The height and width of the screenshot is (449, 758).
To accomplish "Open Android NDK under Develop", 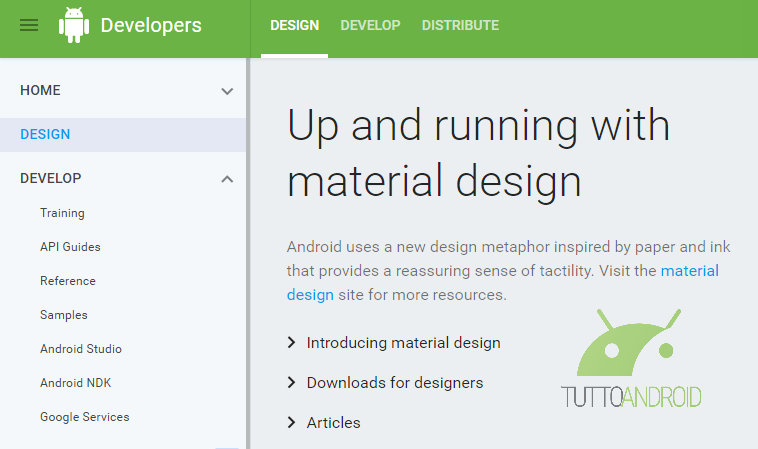I will click(x=75, y=383).
